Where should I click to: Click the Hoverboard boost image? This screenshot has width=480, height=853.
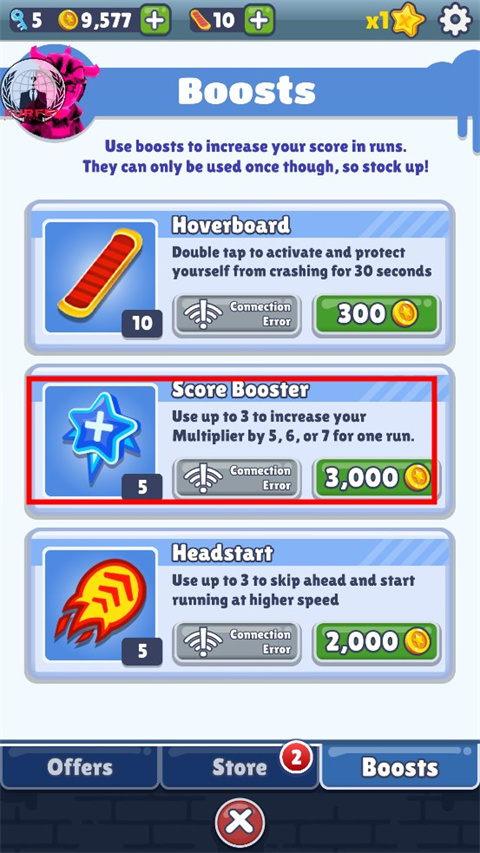point(101,276)
